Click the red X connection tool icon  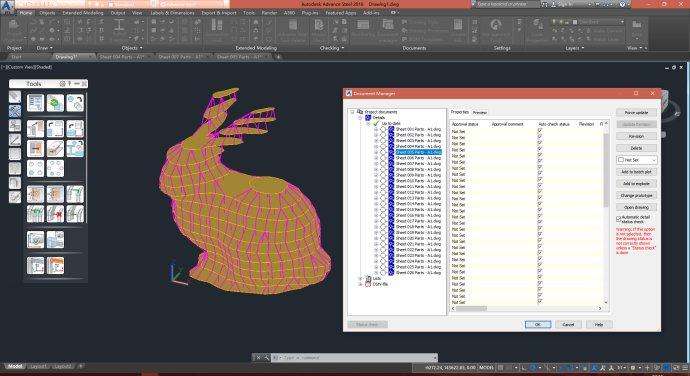click(55, 214)
